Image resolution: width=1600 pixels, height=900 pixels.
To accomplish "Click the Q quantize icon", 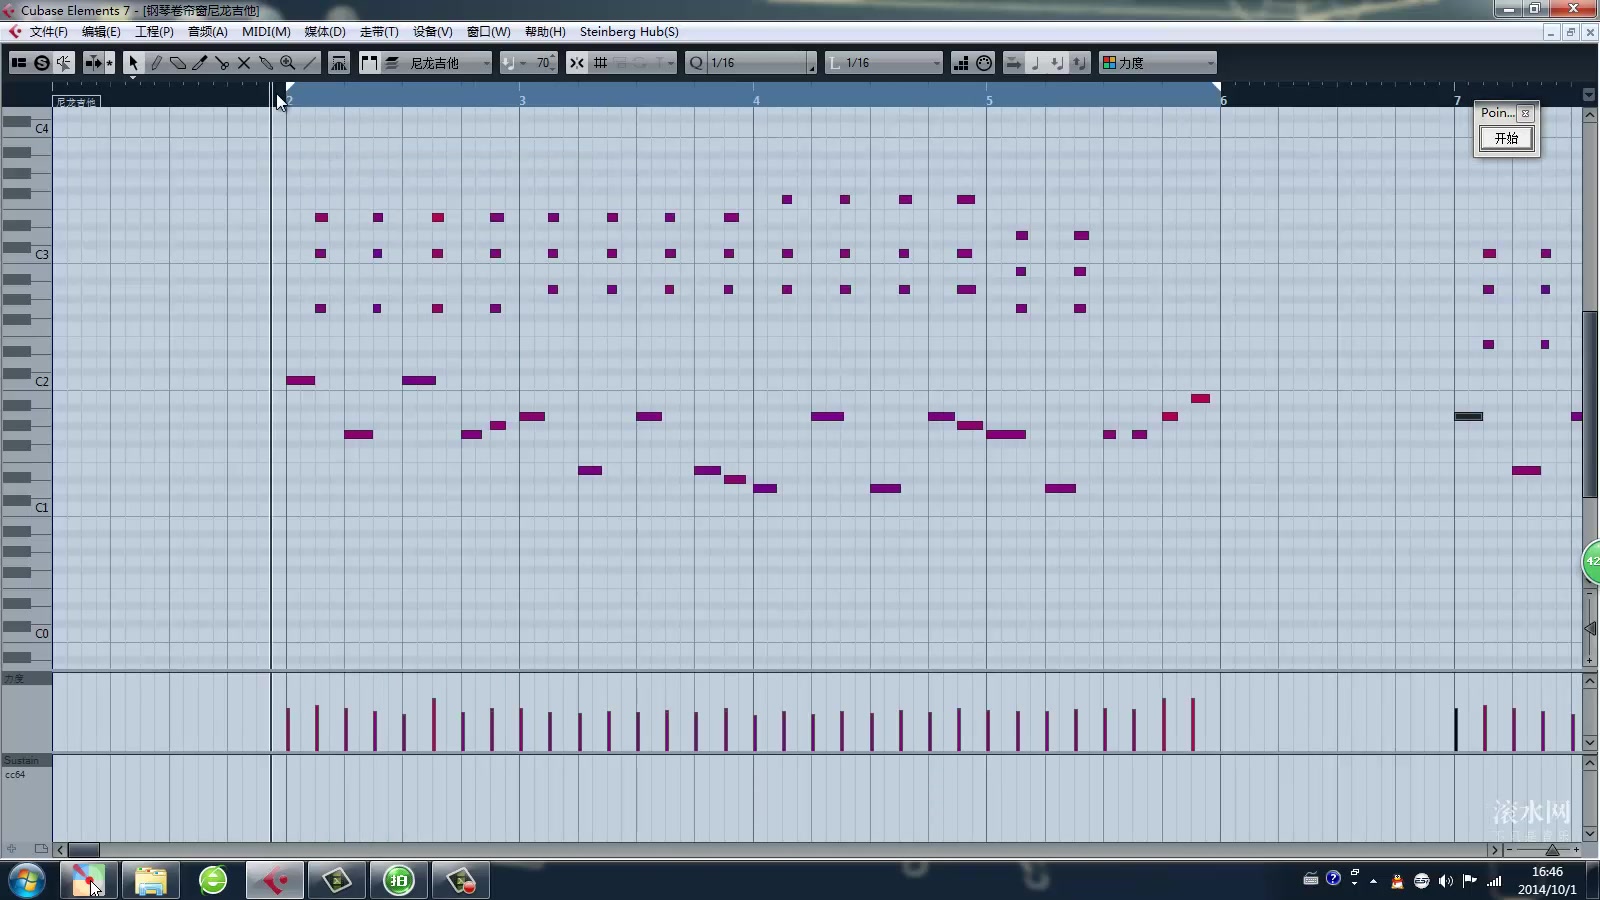I will point(696,63).
